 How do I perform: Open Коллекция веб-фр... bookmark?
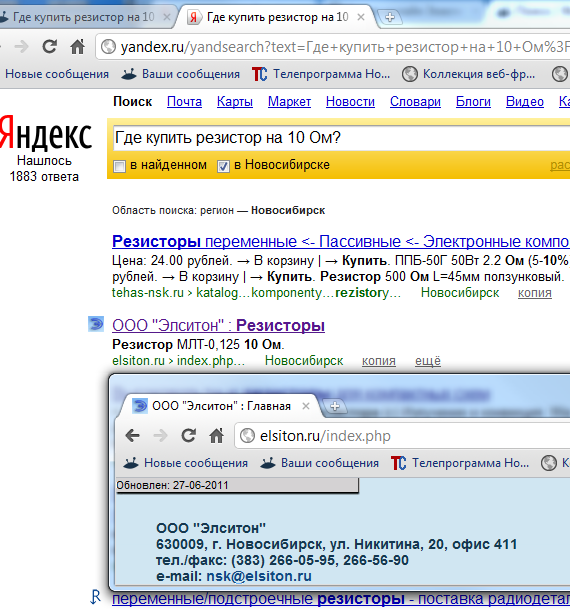point(468,74)
